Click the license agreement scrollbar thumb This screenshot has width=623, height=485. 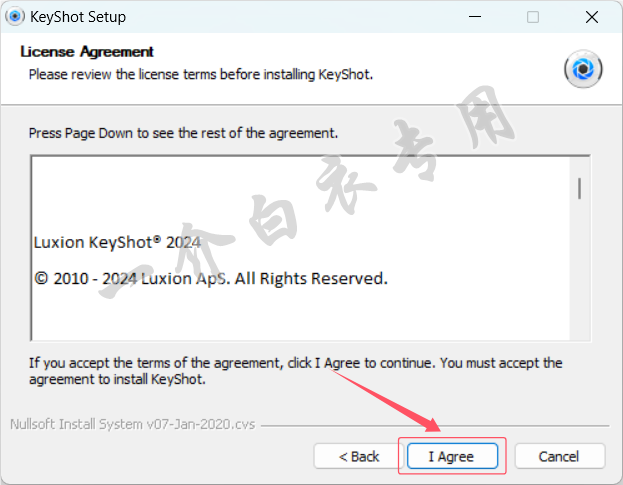pos(579,188)
